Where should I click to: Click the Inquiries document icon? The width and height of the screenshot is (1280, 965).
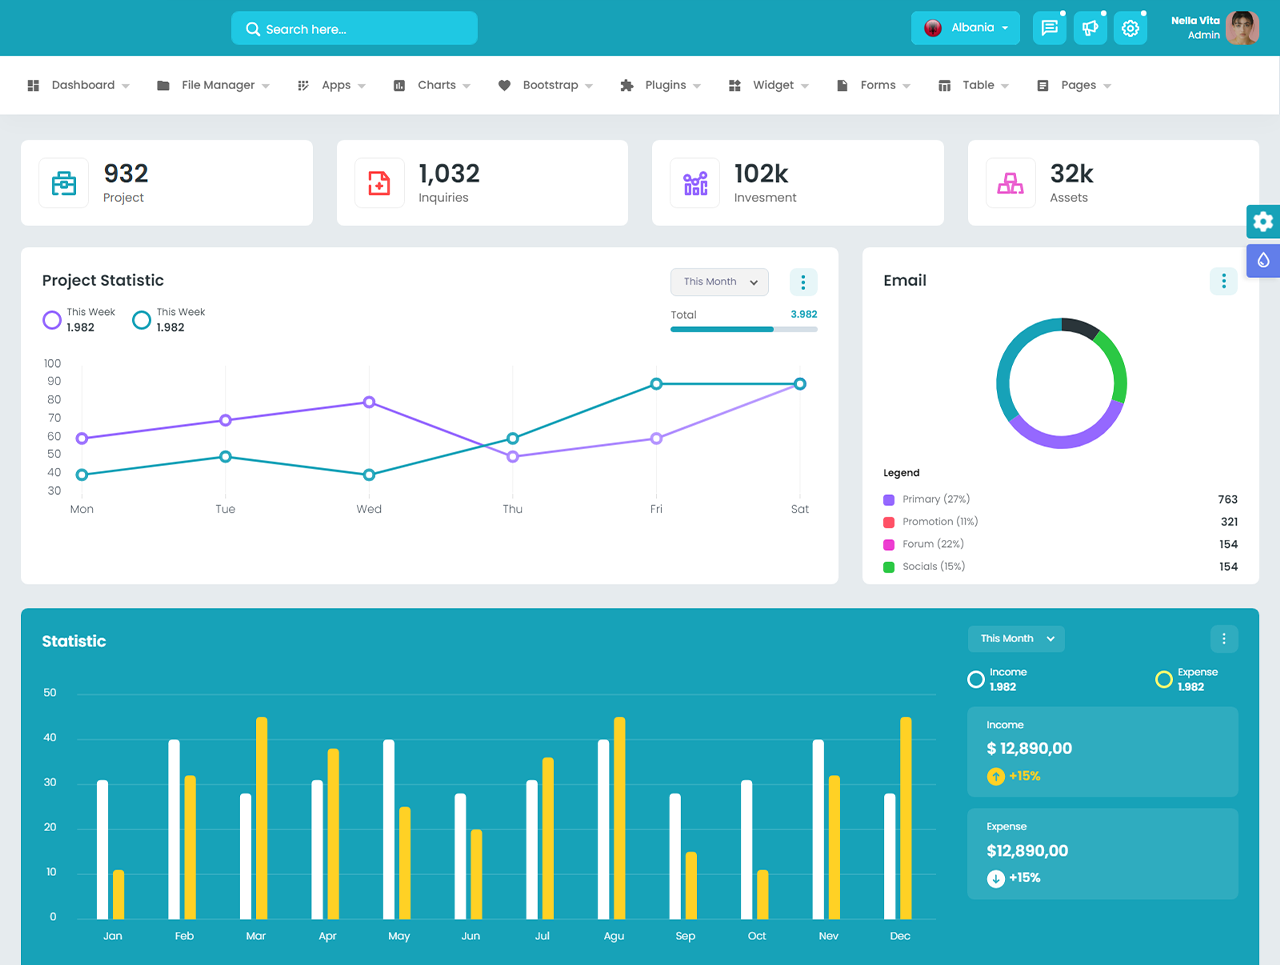(379, 183)
